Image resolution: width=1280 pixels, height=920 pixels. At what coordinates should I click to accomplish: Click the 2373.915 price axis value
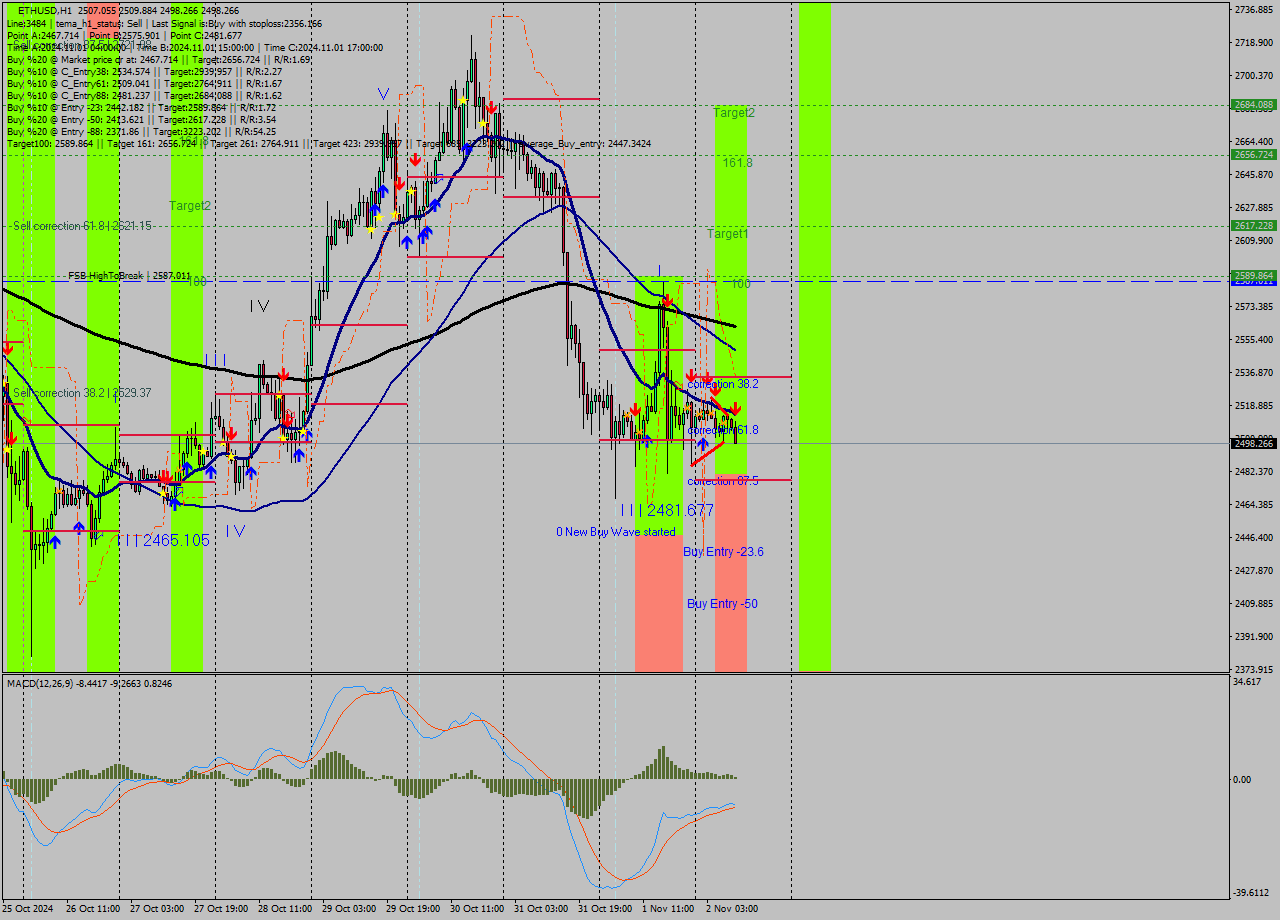pyautogui.click(x=1254, y=669)
